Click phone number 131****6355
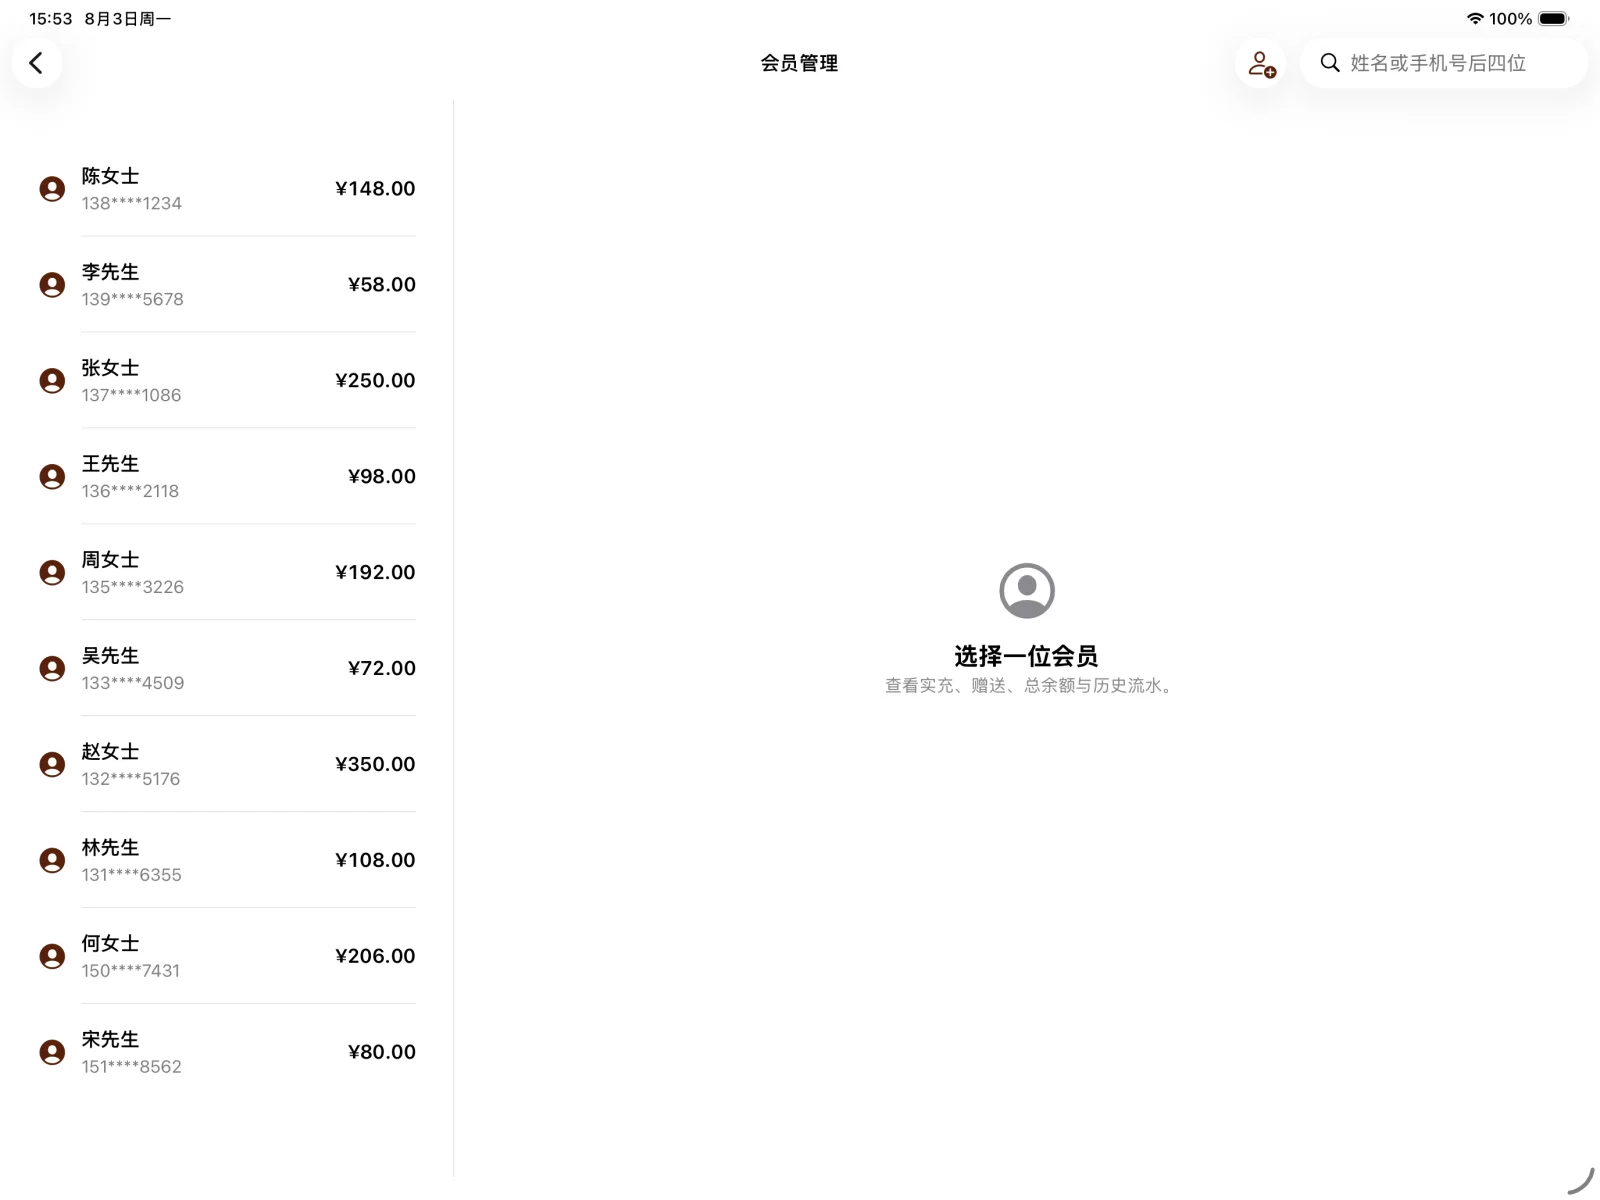The height and width of the screenshot is (1200, 1600). [132, 876]
